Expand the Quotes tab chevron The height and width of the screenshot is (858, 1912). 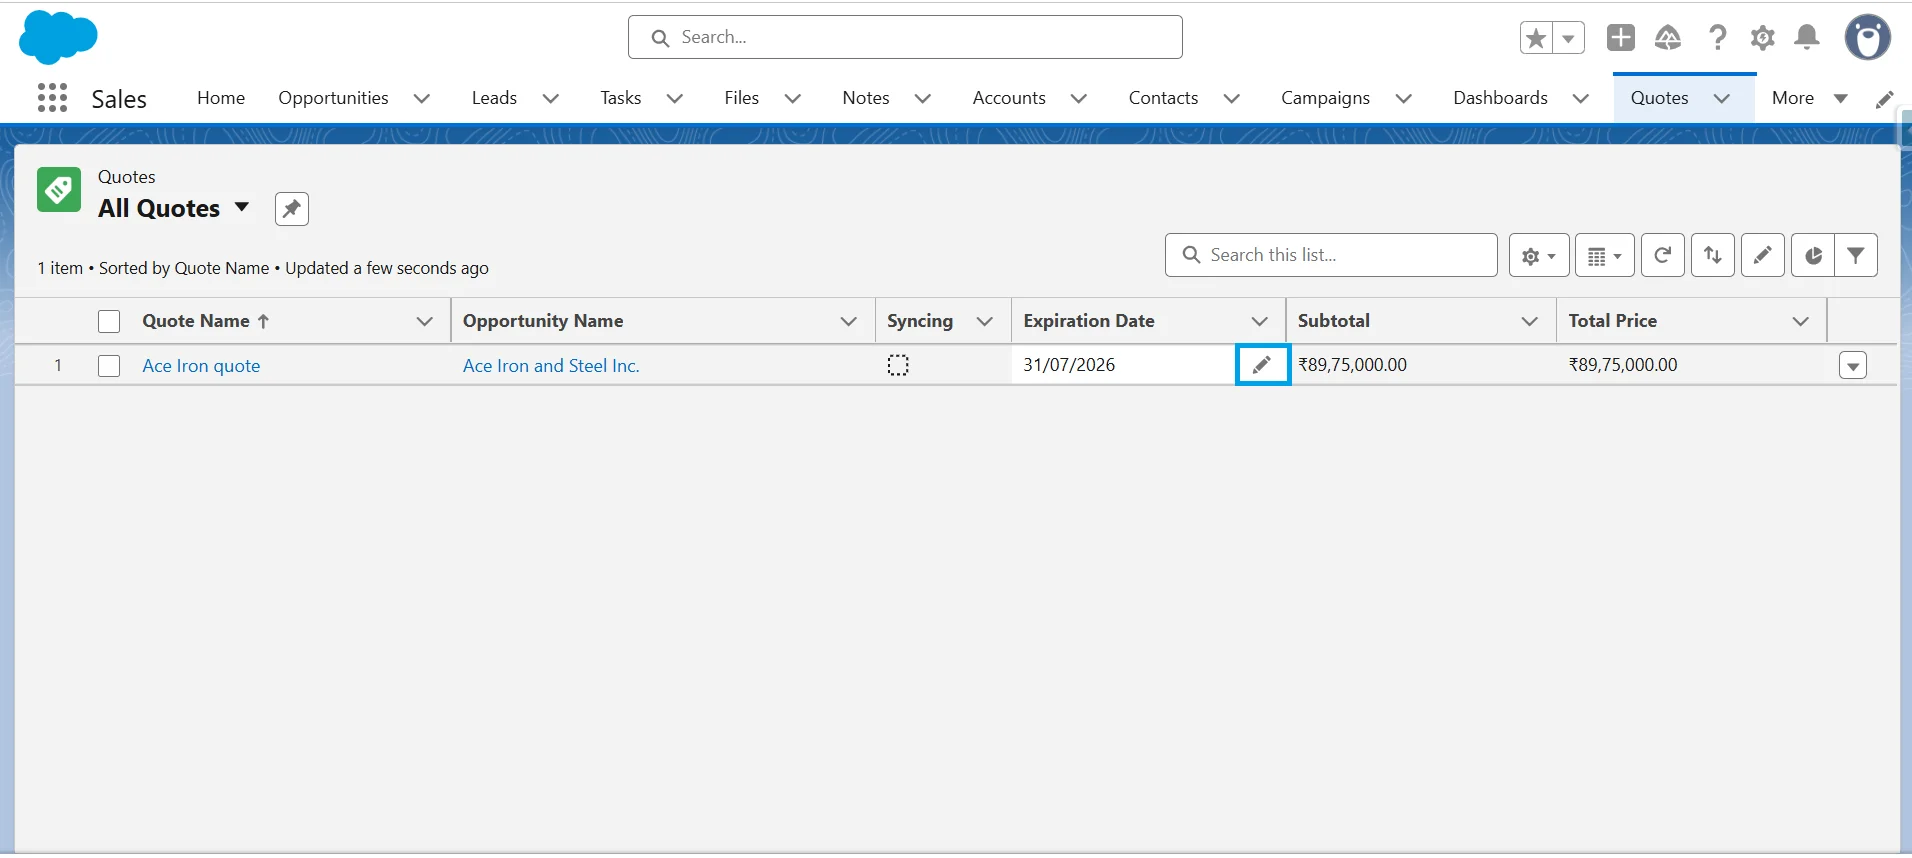[x=1722, y=98]
